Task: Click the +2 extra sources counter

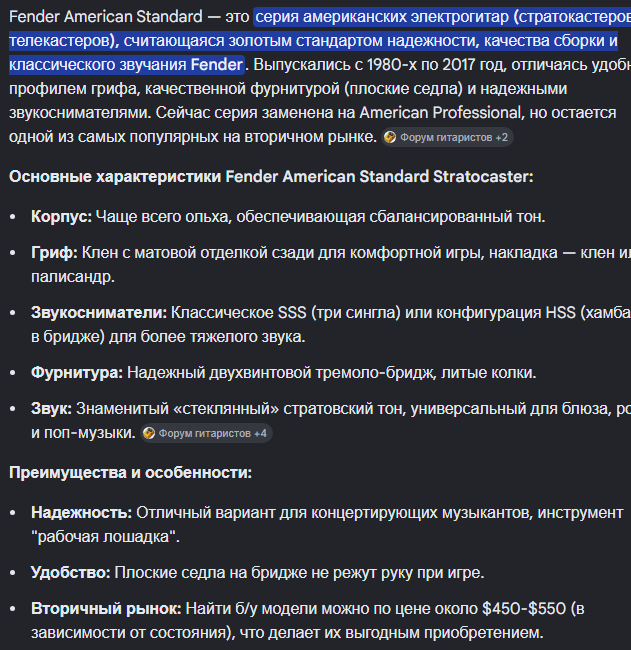Action: (x=502, y=138)
